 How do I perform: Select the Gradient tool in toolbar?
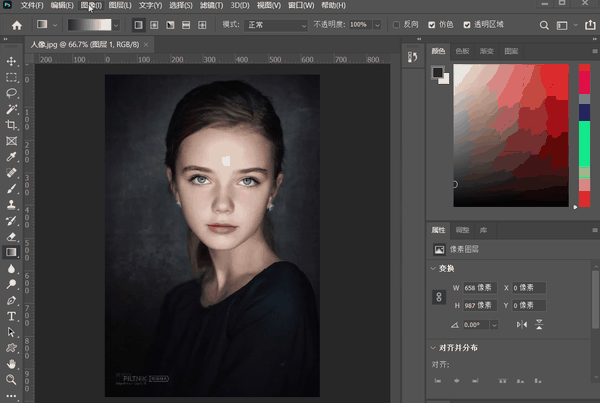point(11,252)
